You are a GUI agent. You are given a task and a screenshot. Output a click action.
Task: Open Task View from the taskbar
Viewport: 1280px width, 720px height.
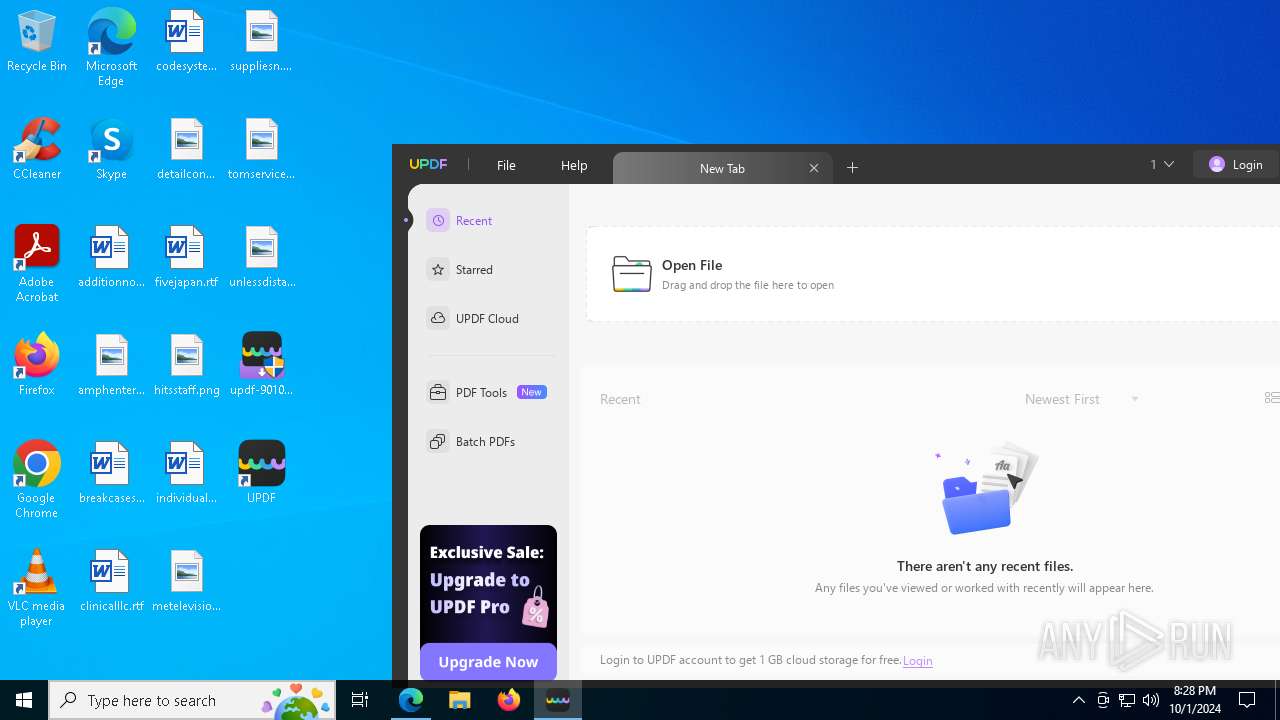[x=360, y=700]
